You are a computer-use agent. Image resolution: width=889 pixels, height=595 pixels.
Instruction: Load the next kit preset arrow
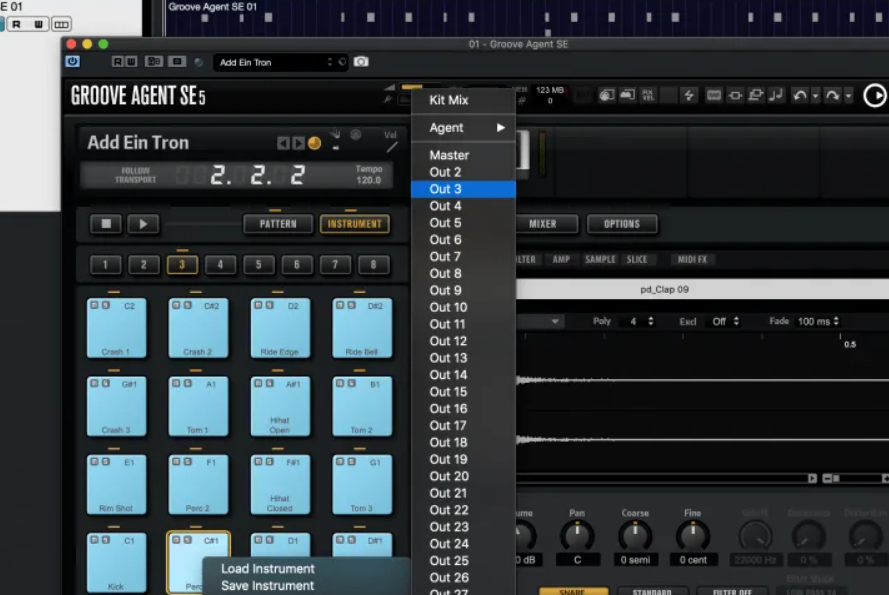(x=298, y=143)
